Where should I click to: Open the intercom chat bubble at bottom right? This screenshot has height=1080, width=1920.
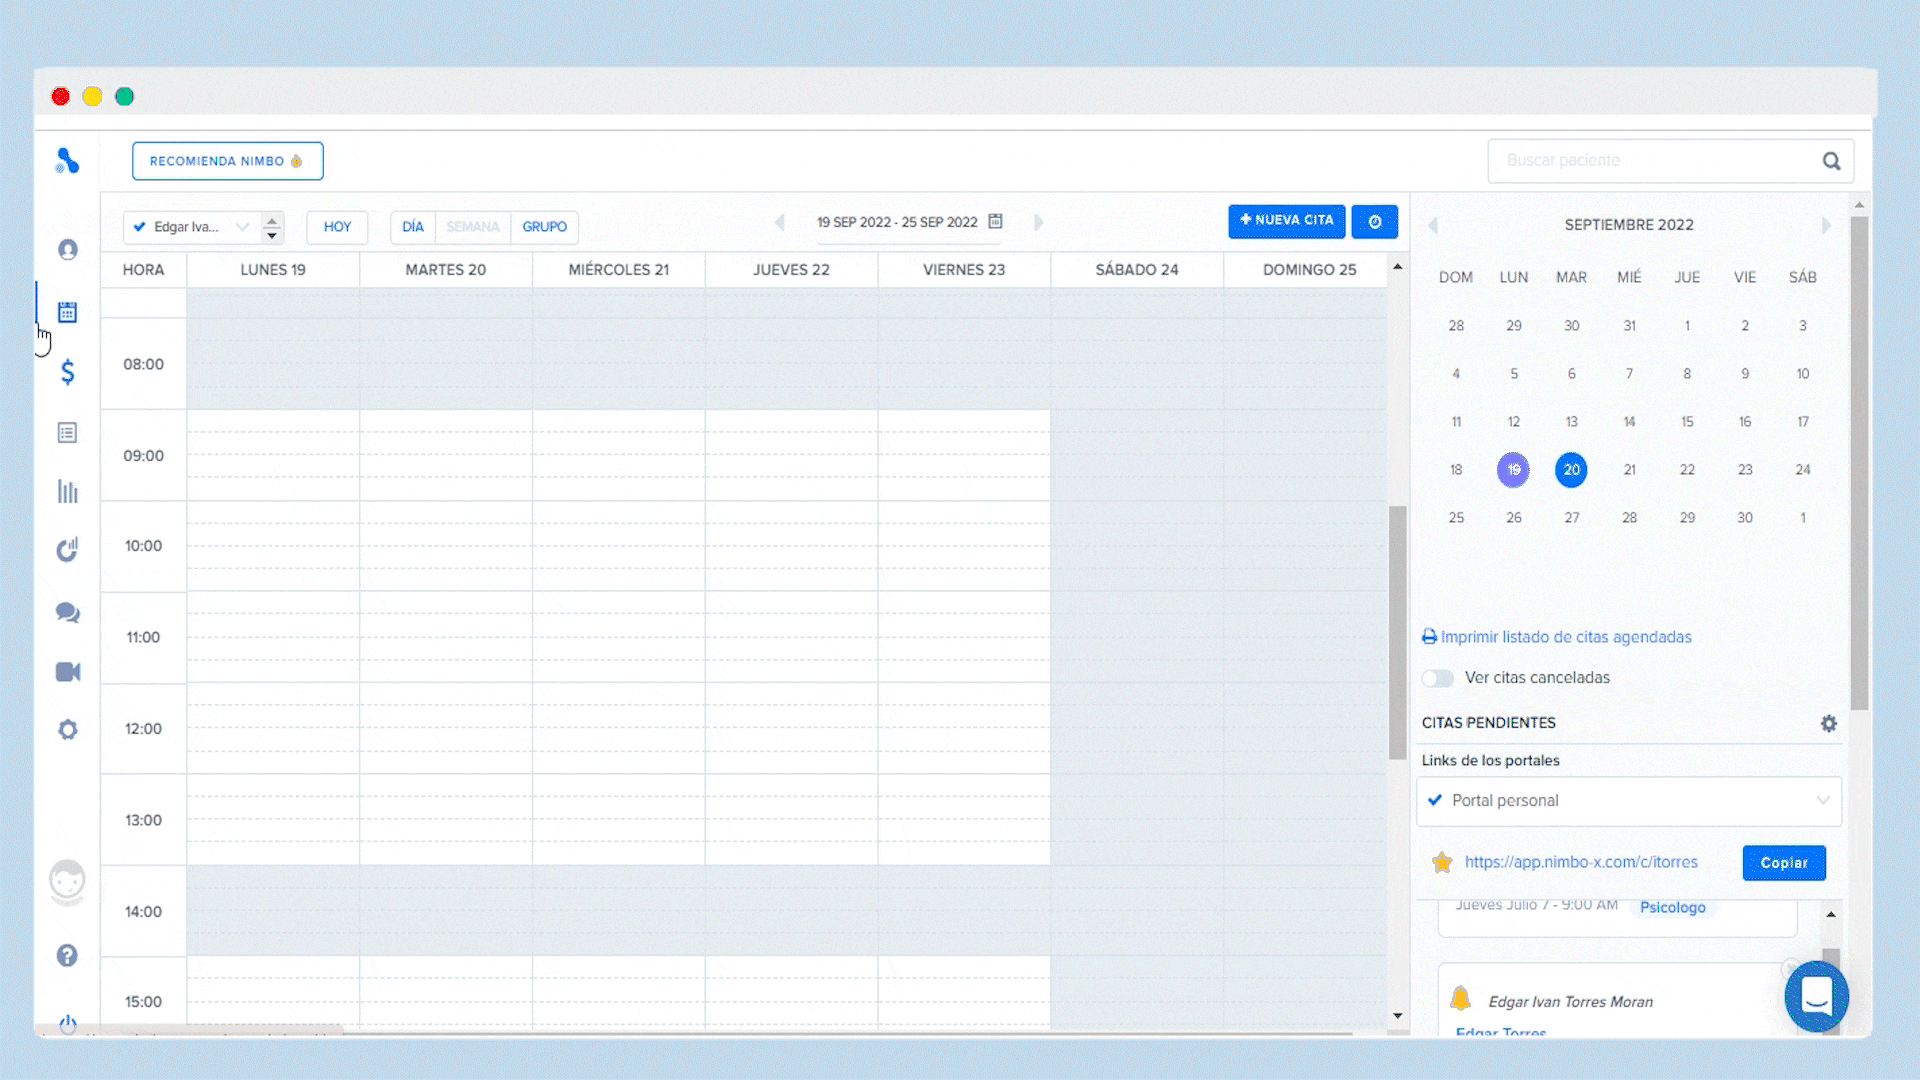pos(1817,996)
